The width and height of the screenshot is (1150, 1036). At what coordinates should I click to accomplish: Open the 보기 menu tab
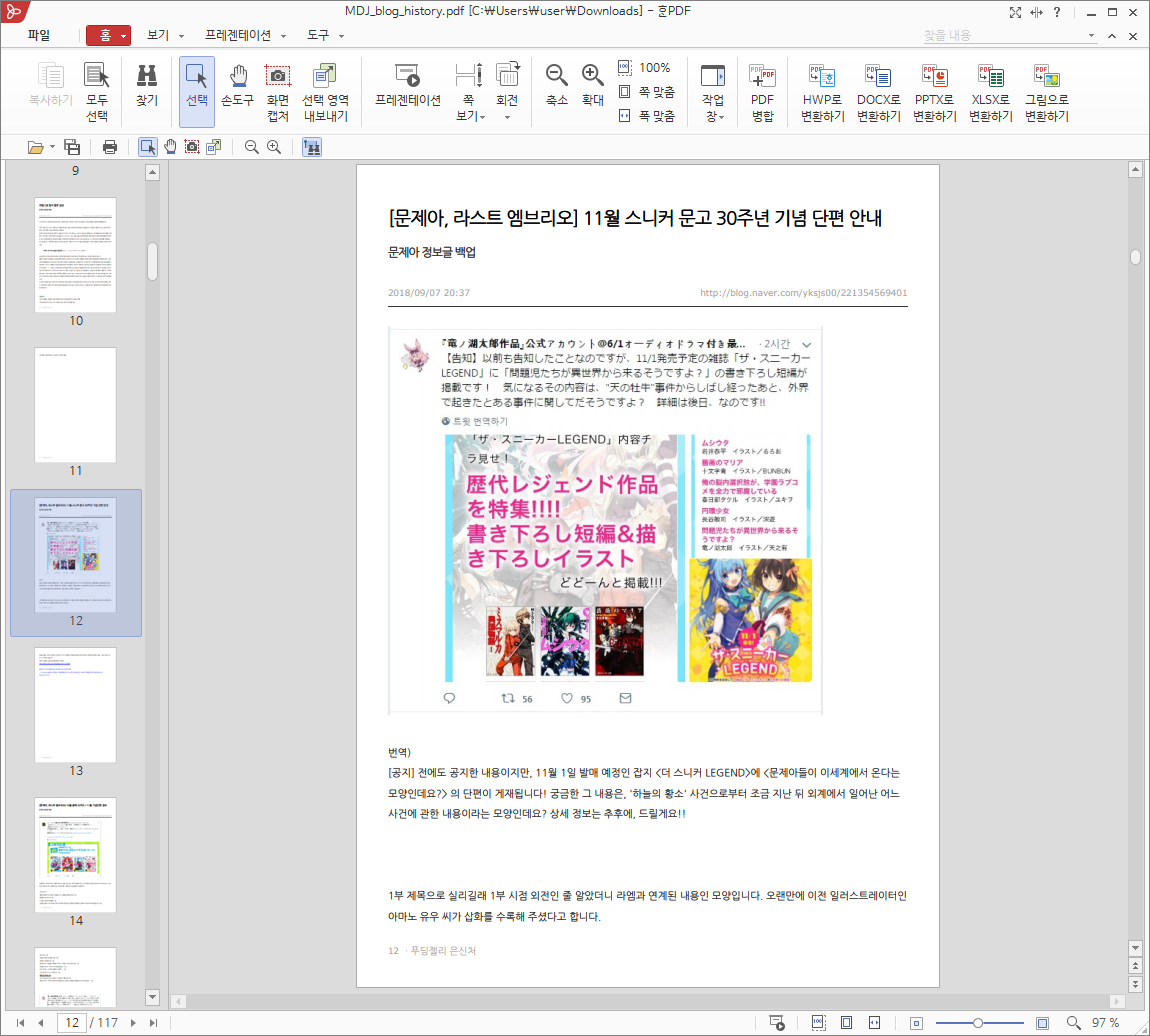164,35
